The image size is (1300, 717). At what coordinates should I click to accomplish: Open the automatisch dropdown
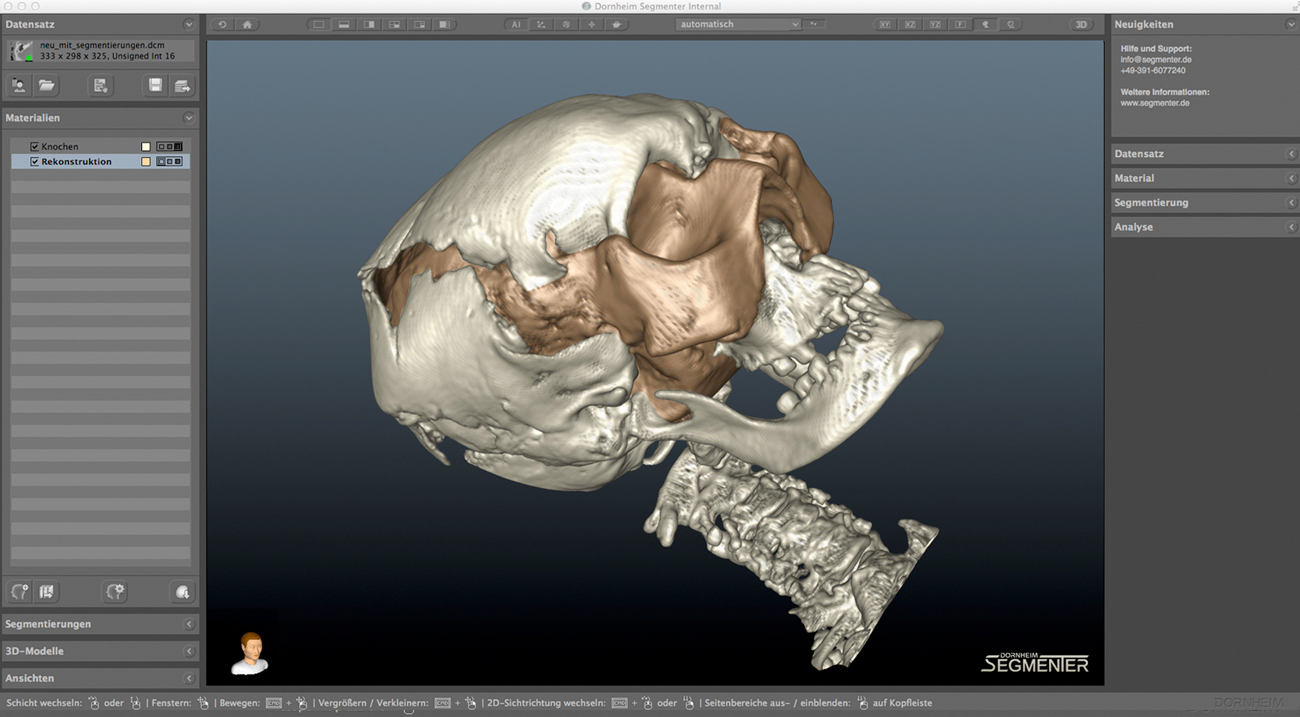point(739,24)
